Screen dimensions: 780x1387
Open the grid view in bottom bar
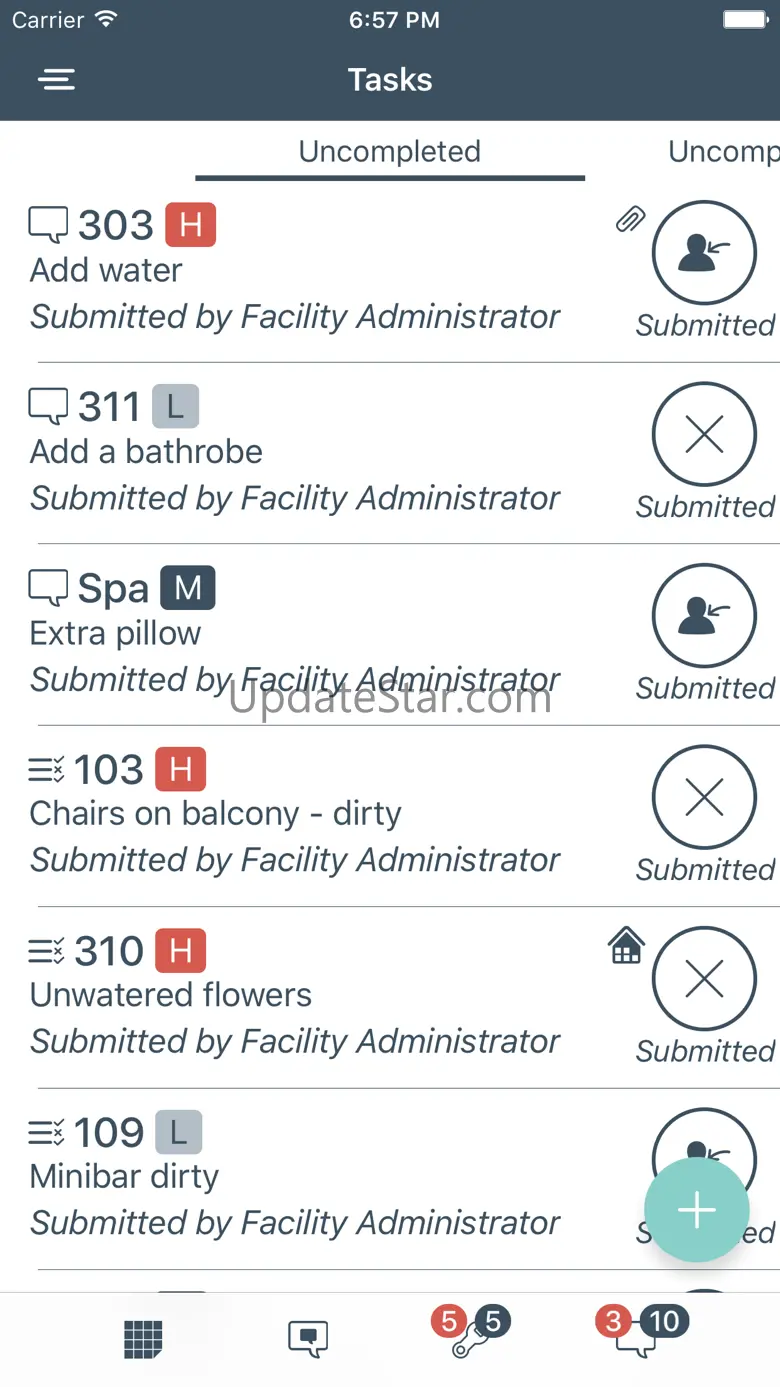point(143,1338)
